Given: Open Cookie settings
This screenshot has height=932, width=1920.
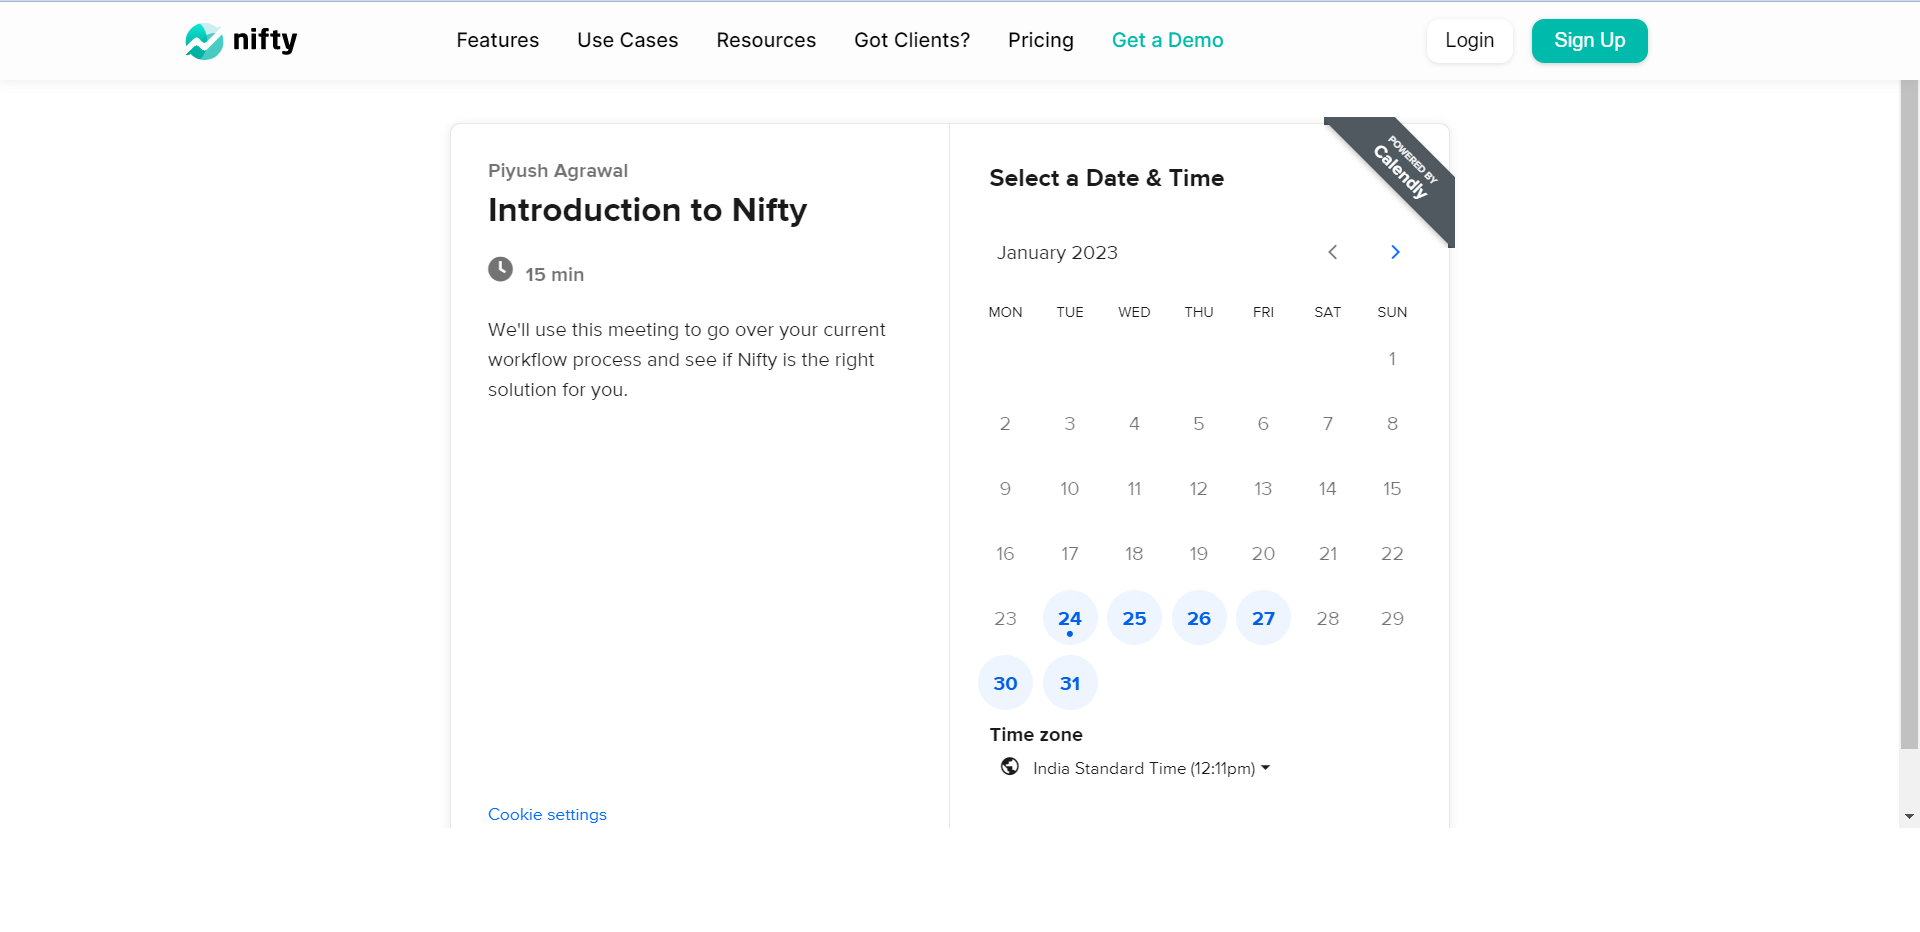Looking at the screenshot, I should (547, 814).
